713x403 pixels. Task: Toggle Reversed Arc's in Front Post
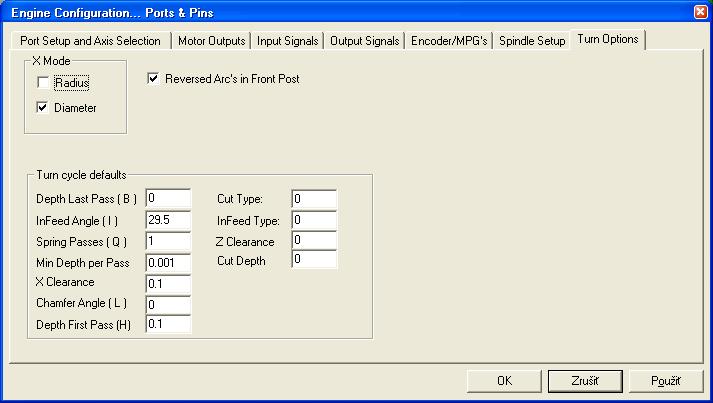click(x=154, y=78)
